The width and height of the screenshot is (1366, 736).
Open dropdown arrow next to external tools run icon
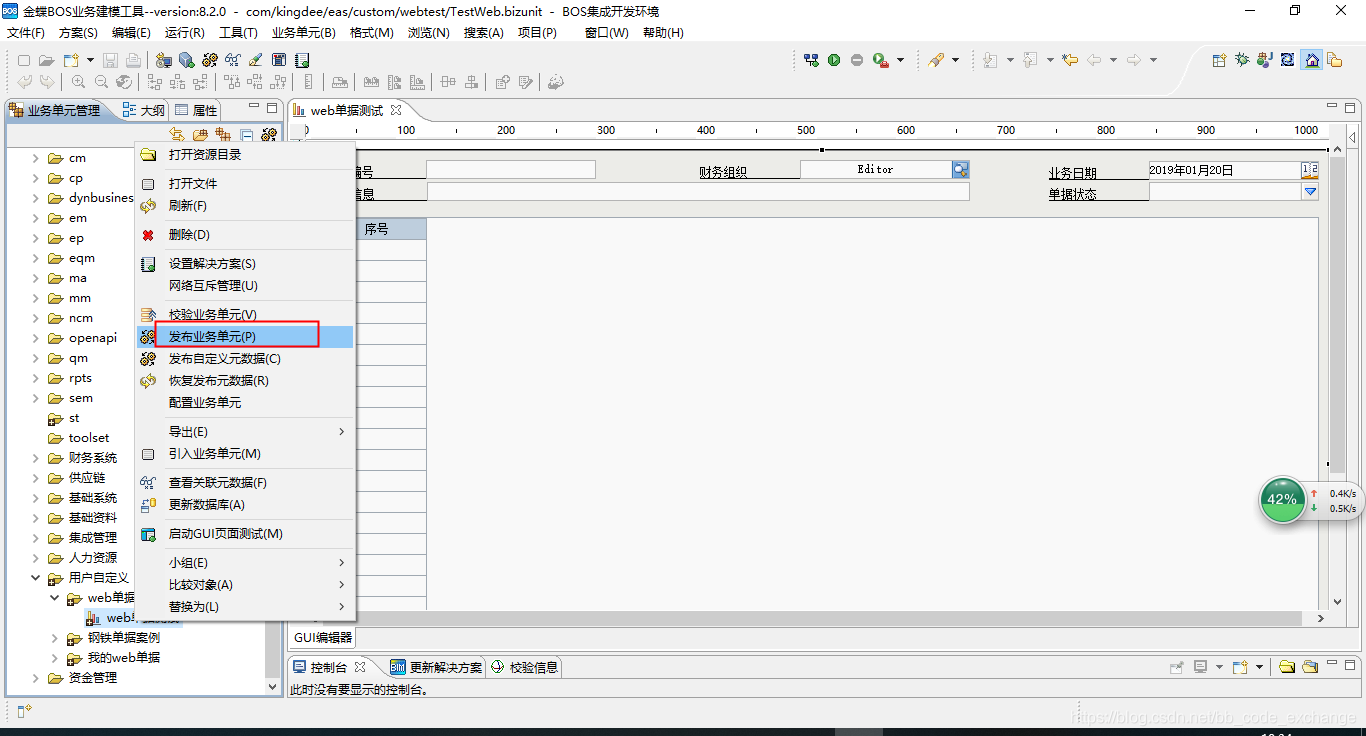click(901, 60)
